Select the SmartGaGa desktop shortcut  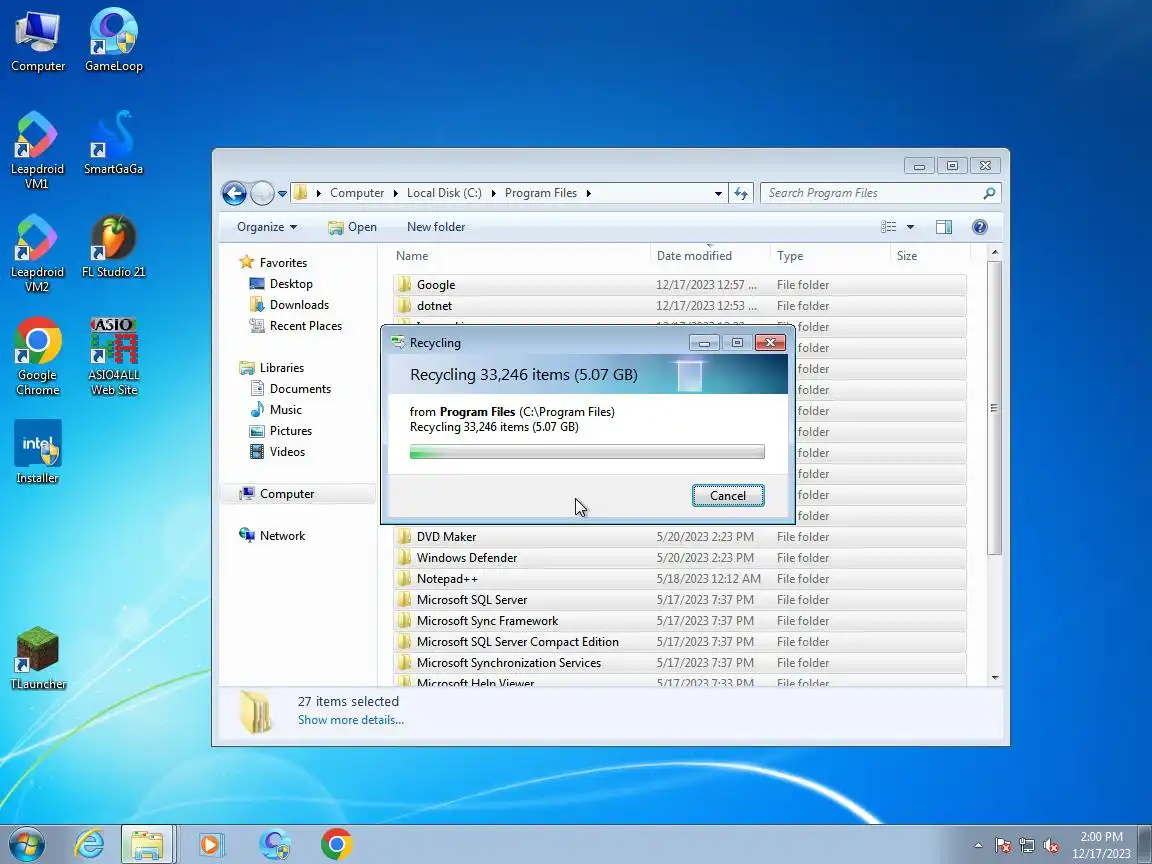[113, 144]
